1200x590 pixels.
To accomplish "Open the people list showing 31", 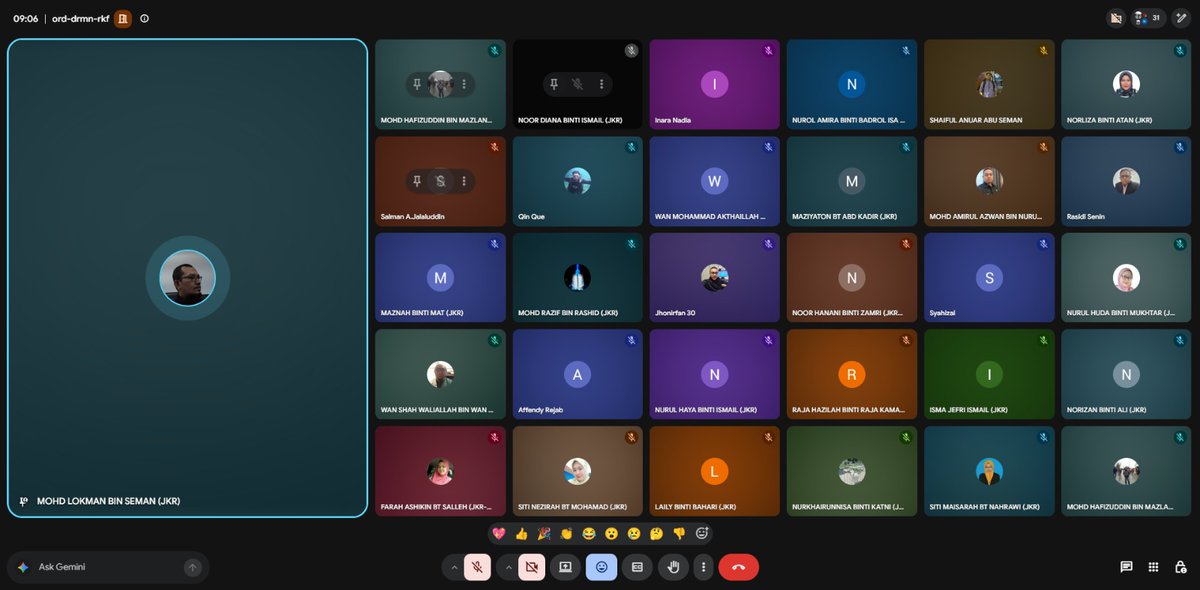I will (x=1148, y=18).
